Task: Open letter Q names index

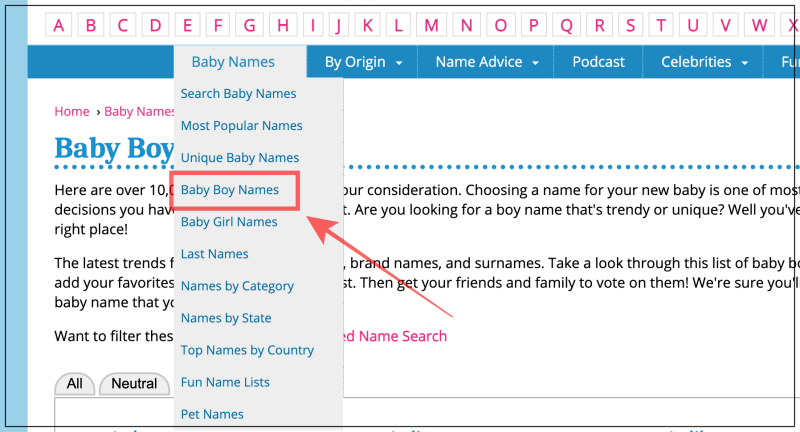Action: pyautogui.click(x=566, y=25)
